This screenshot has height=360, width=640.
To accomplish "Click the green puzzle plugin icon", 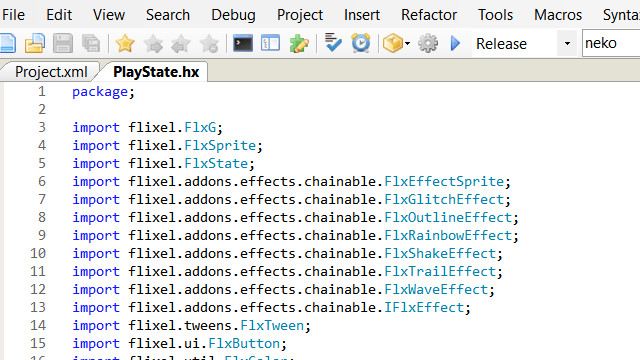I will [x=299, y=43].
